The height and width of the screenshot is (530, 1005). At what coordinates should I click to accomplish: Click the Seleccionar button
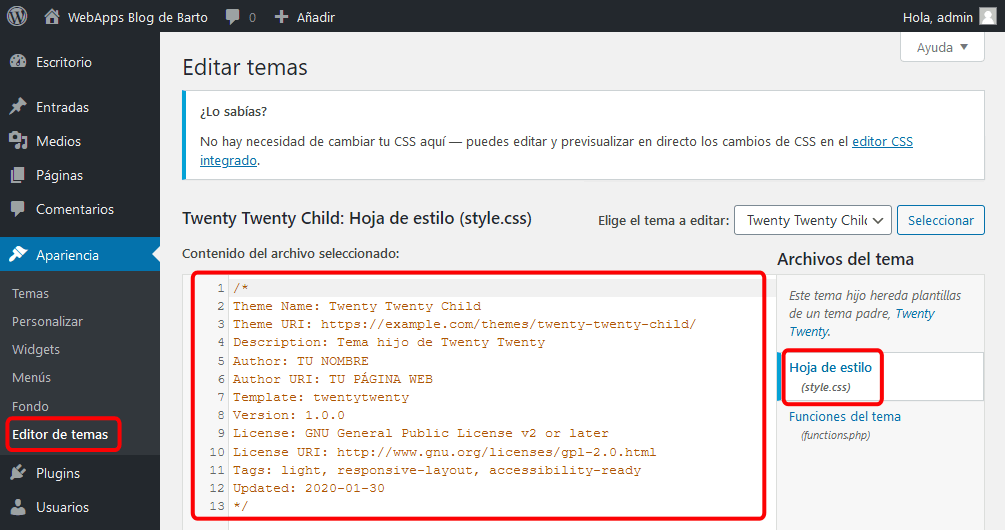click(x=940, y=220)
